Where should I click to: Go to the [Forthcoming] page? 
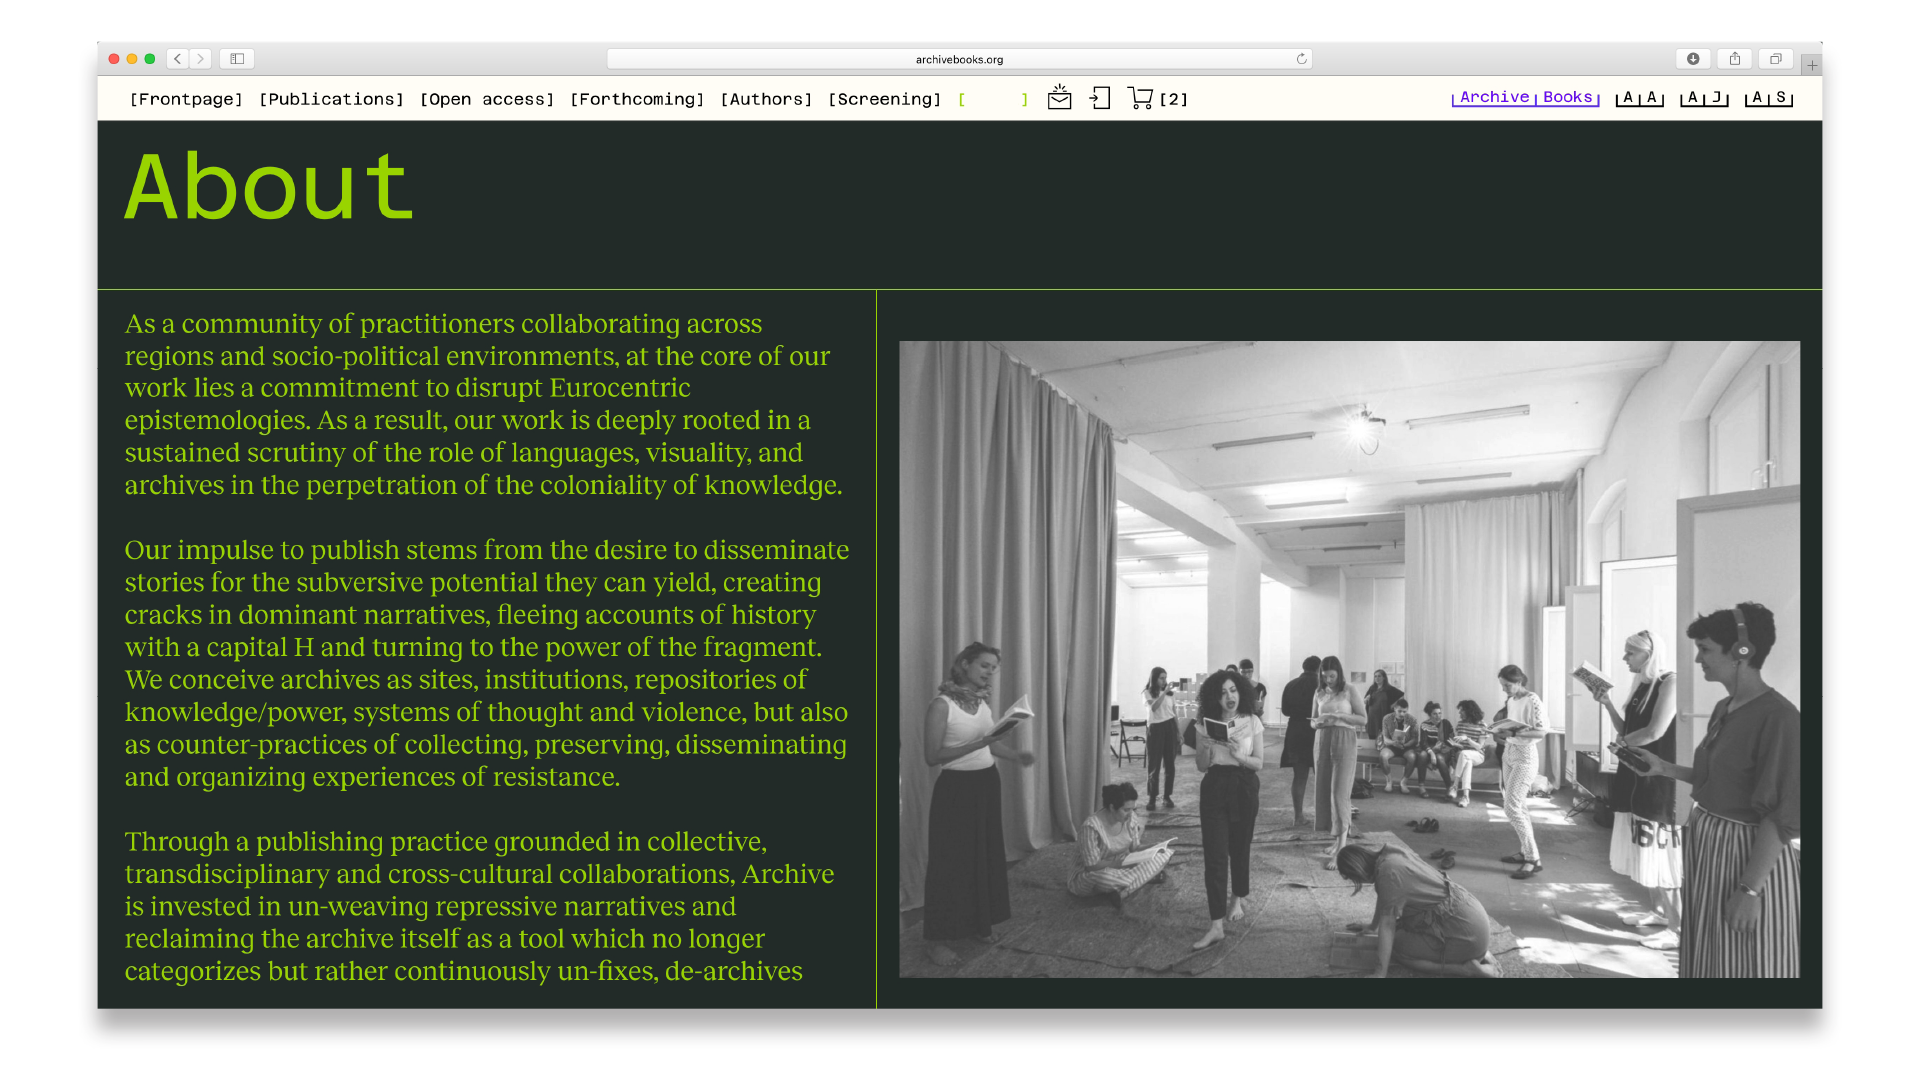pyautogui.click(x=637, y=99)
